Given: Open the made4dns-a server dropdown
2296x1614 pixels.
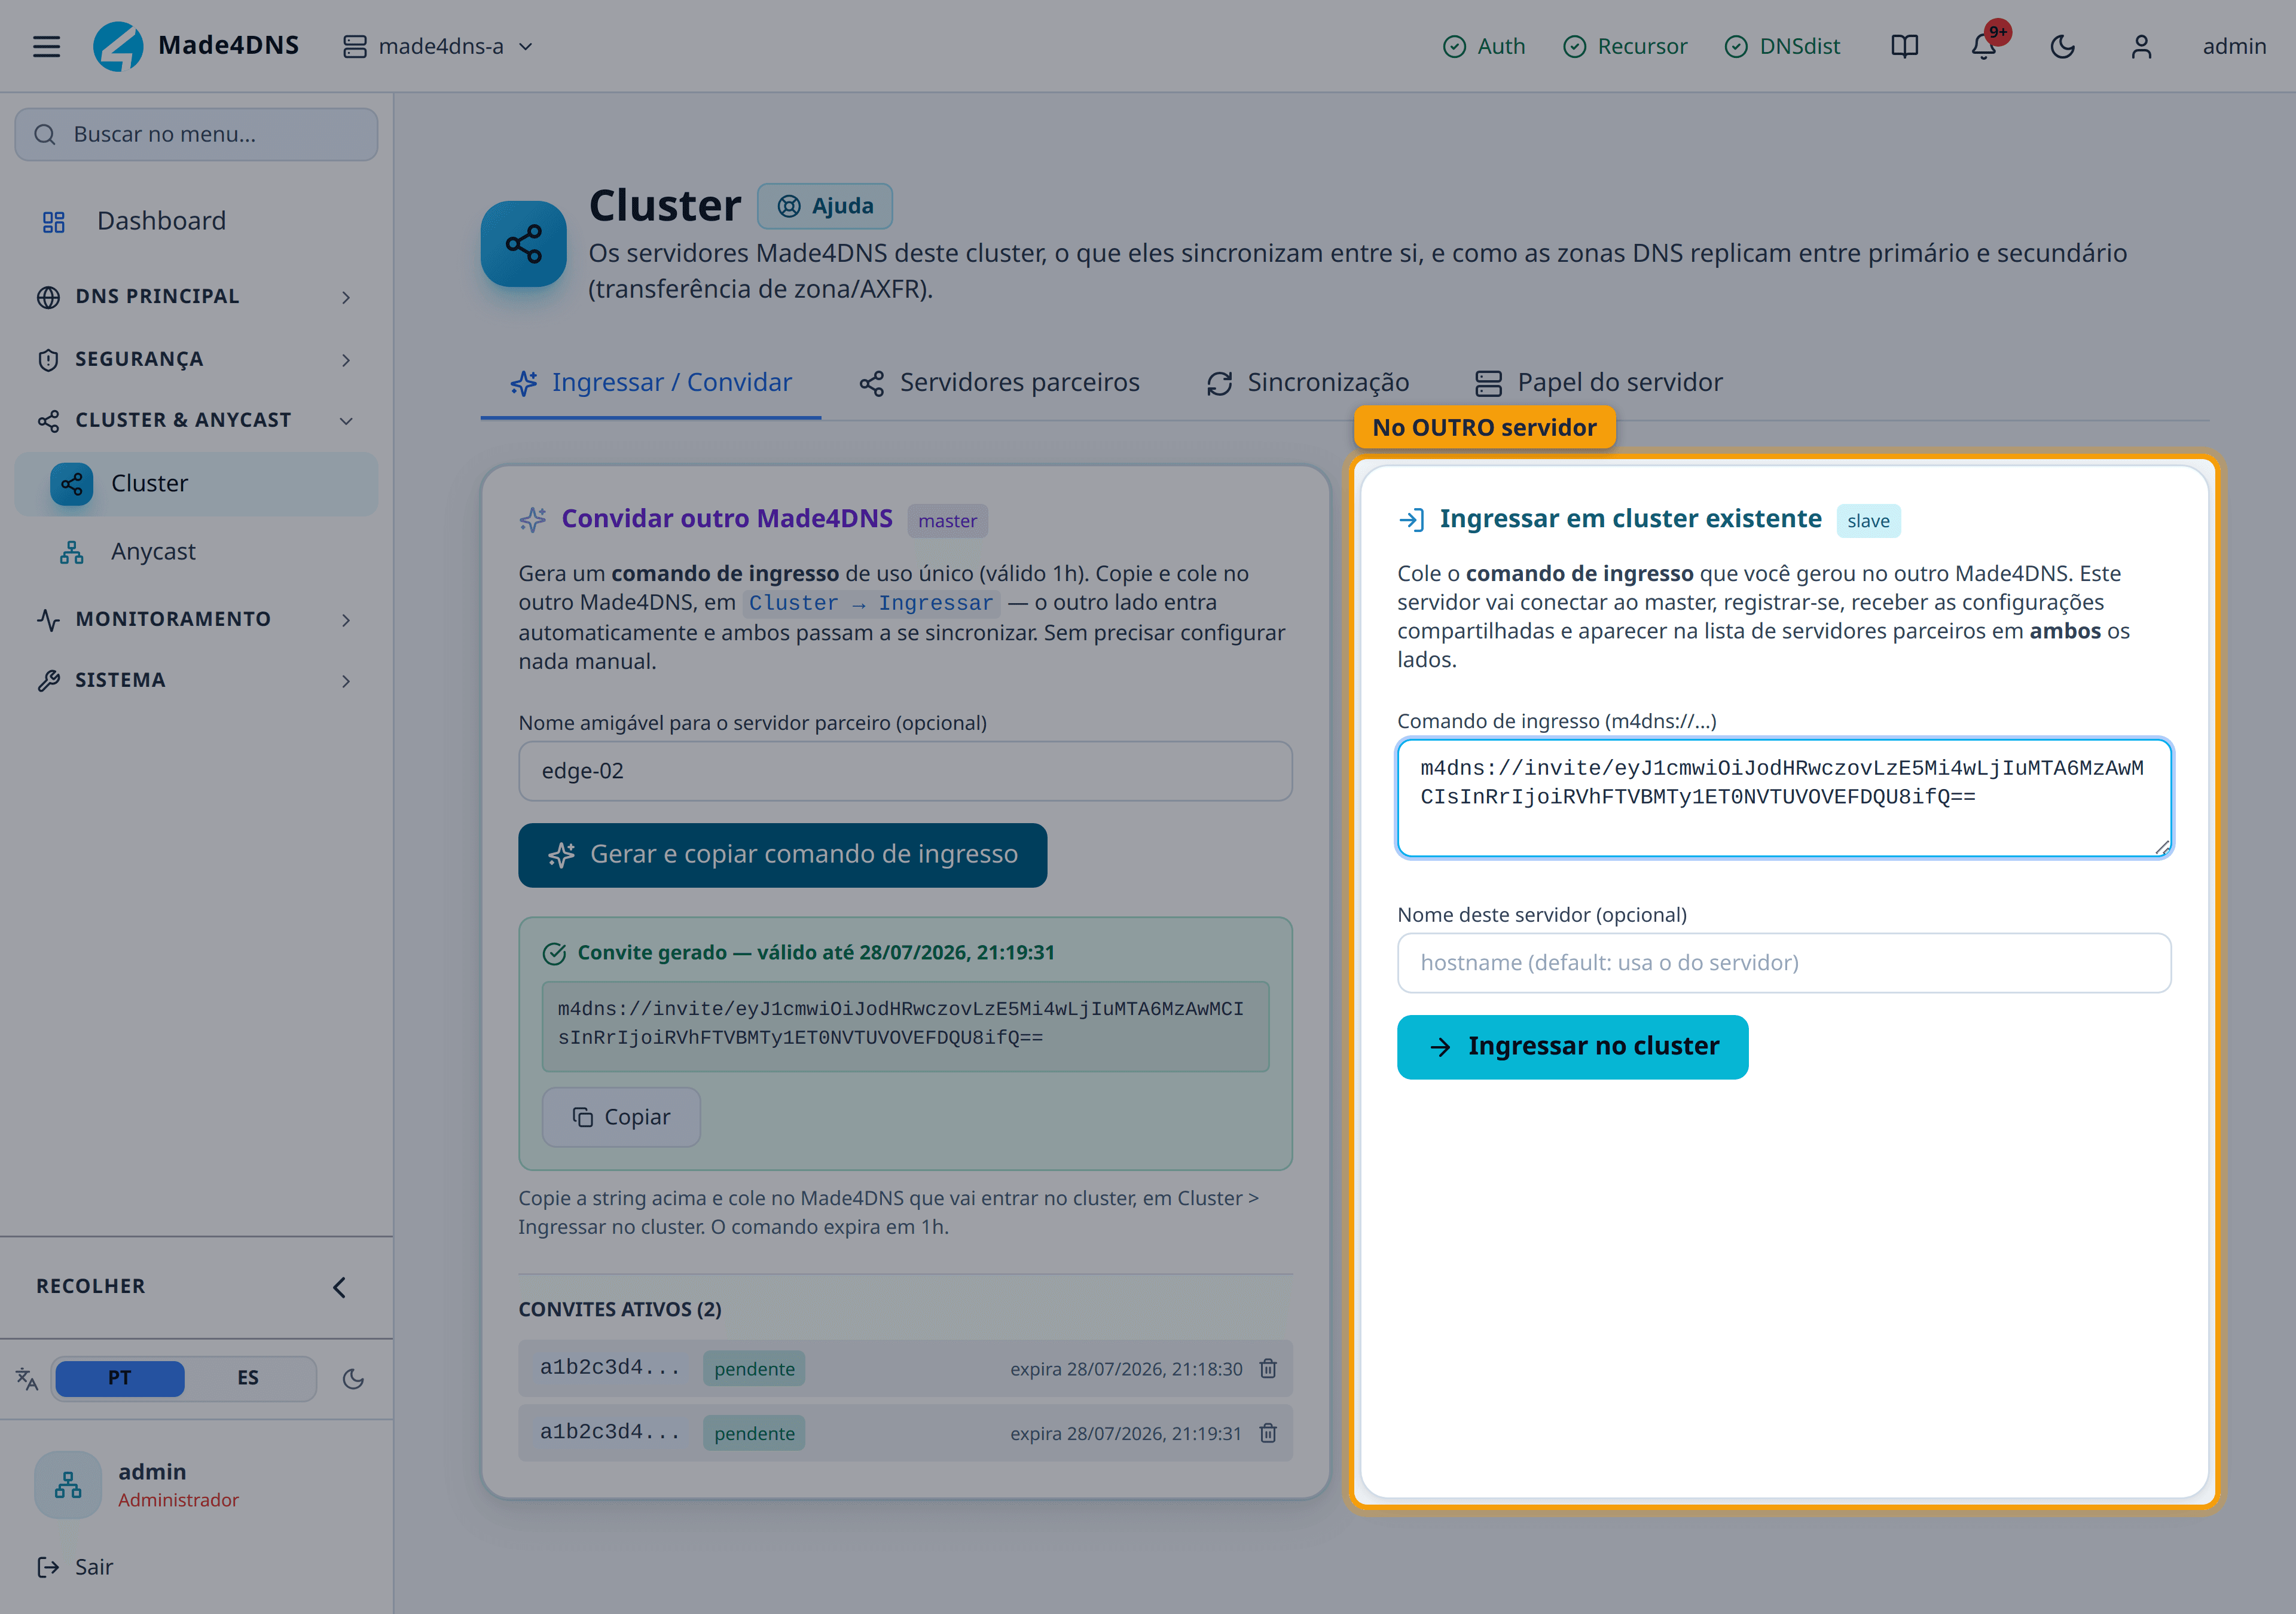Looking at the screenshot, I should coord(438,47).
